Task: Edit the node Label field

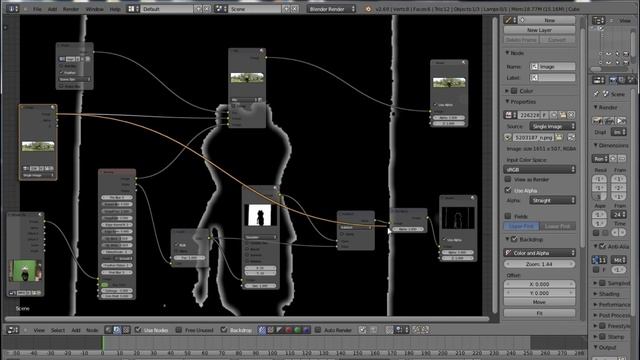Action: pyautogui.click(x=553, y=78)
